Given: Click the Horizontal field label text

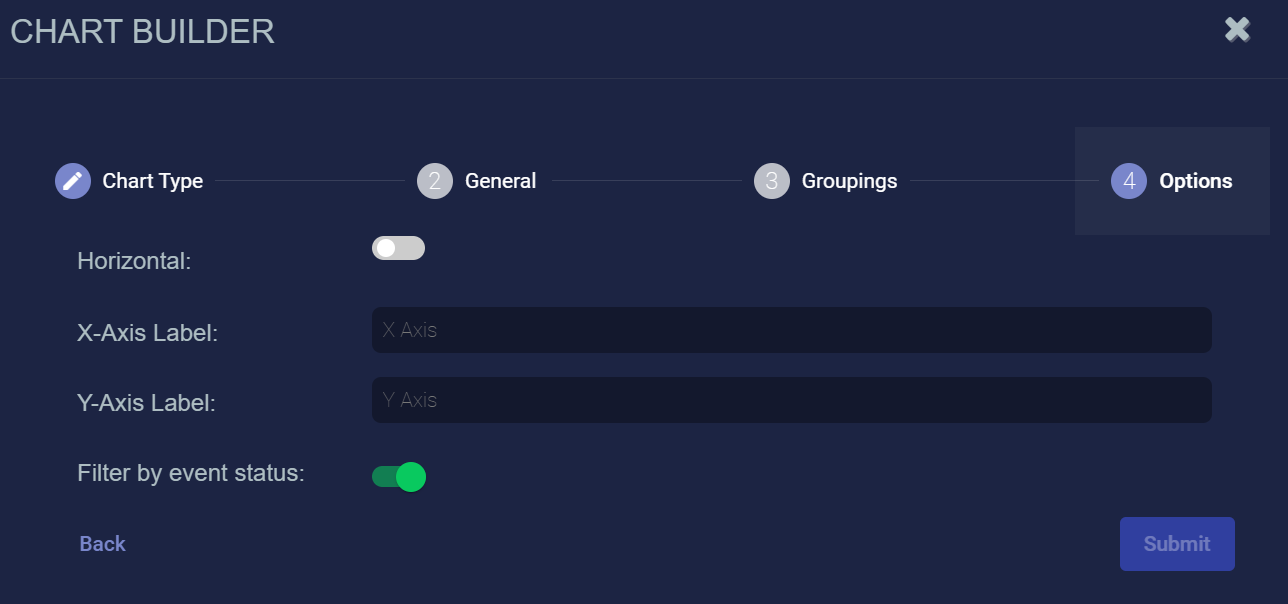Looking at the screenshot, I should pos(134,261).
